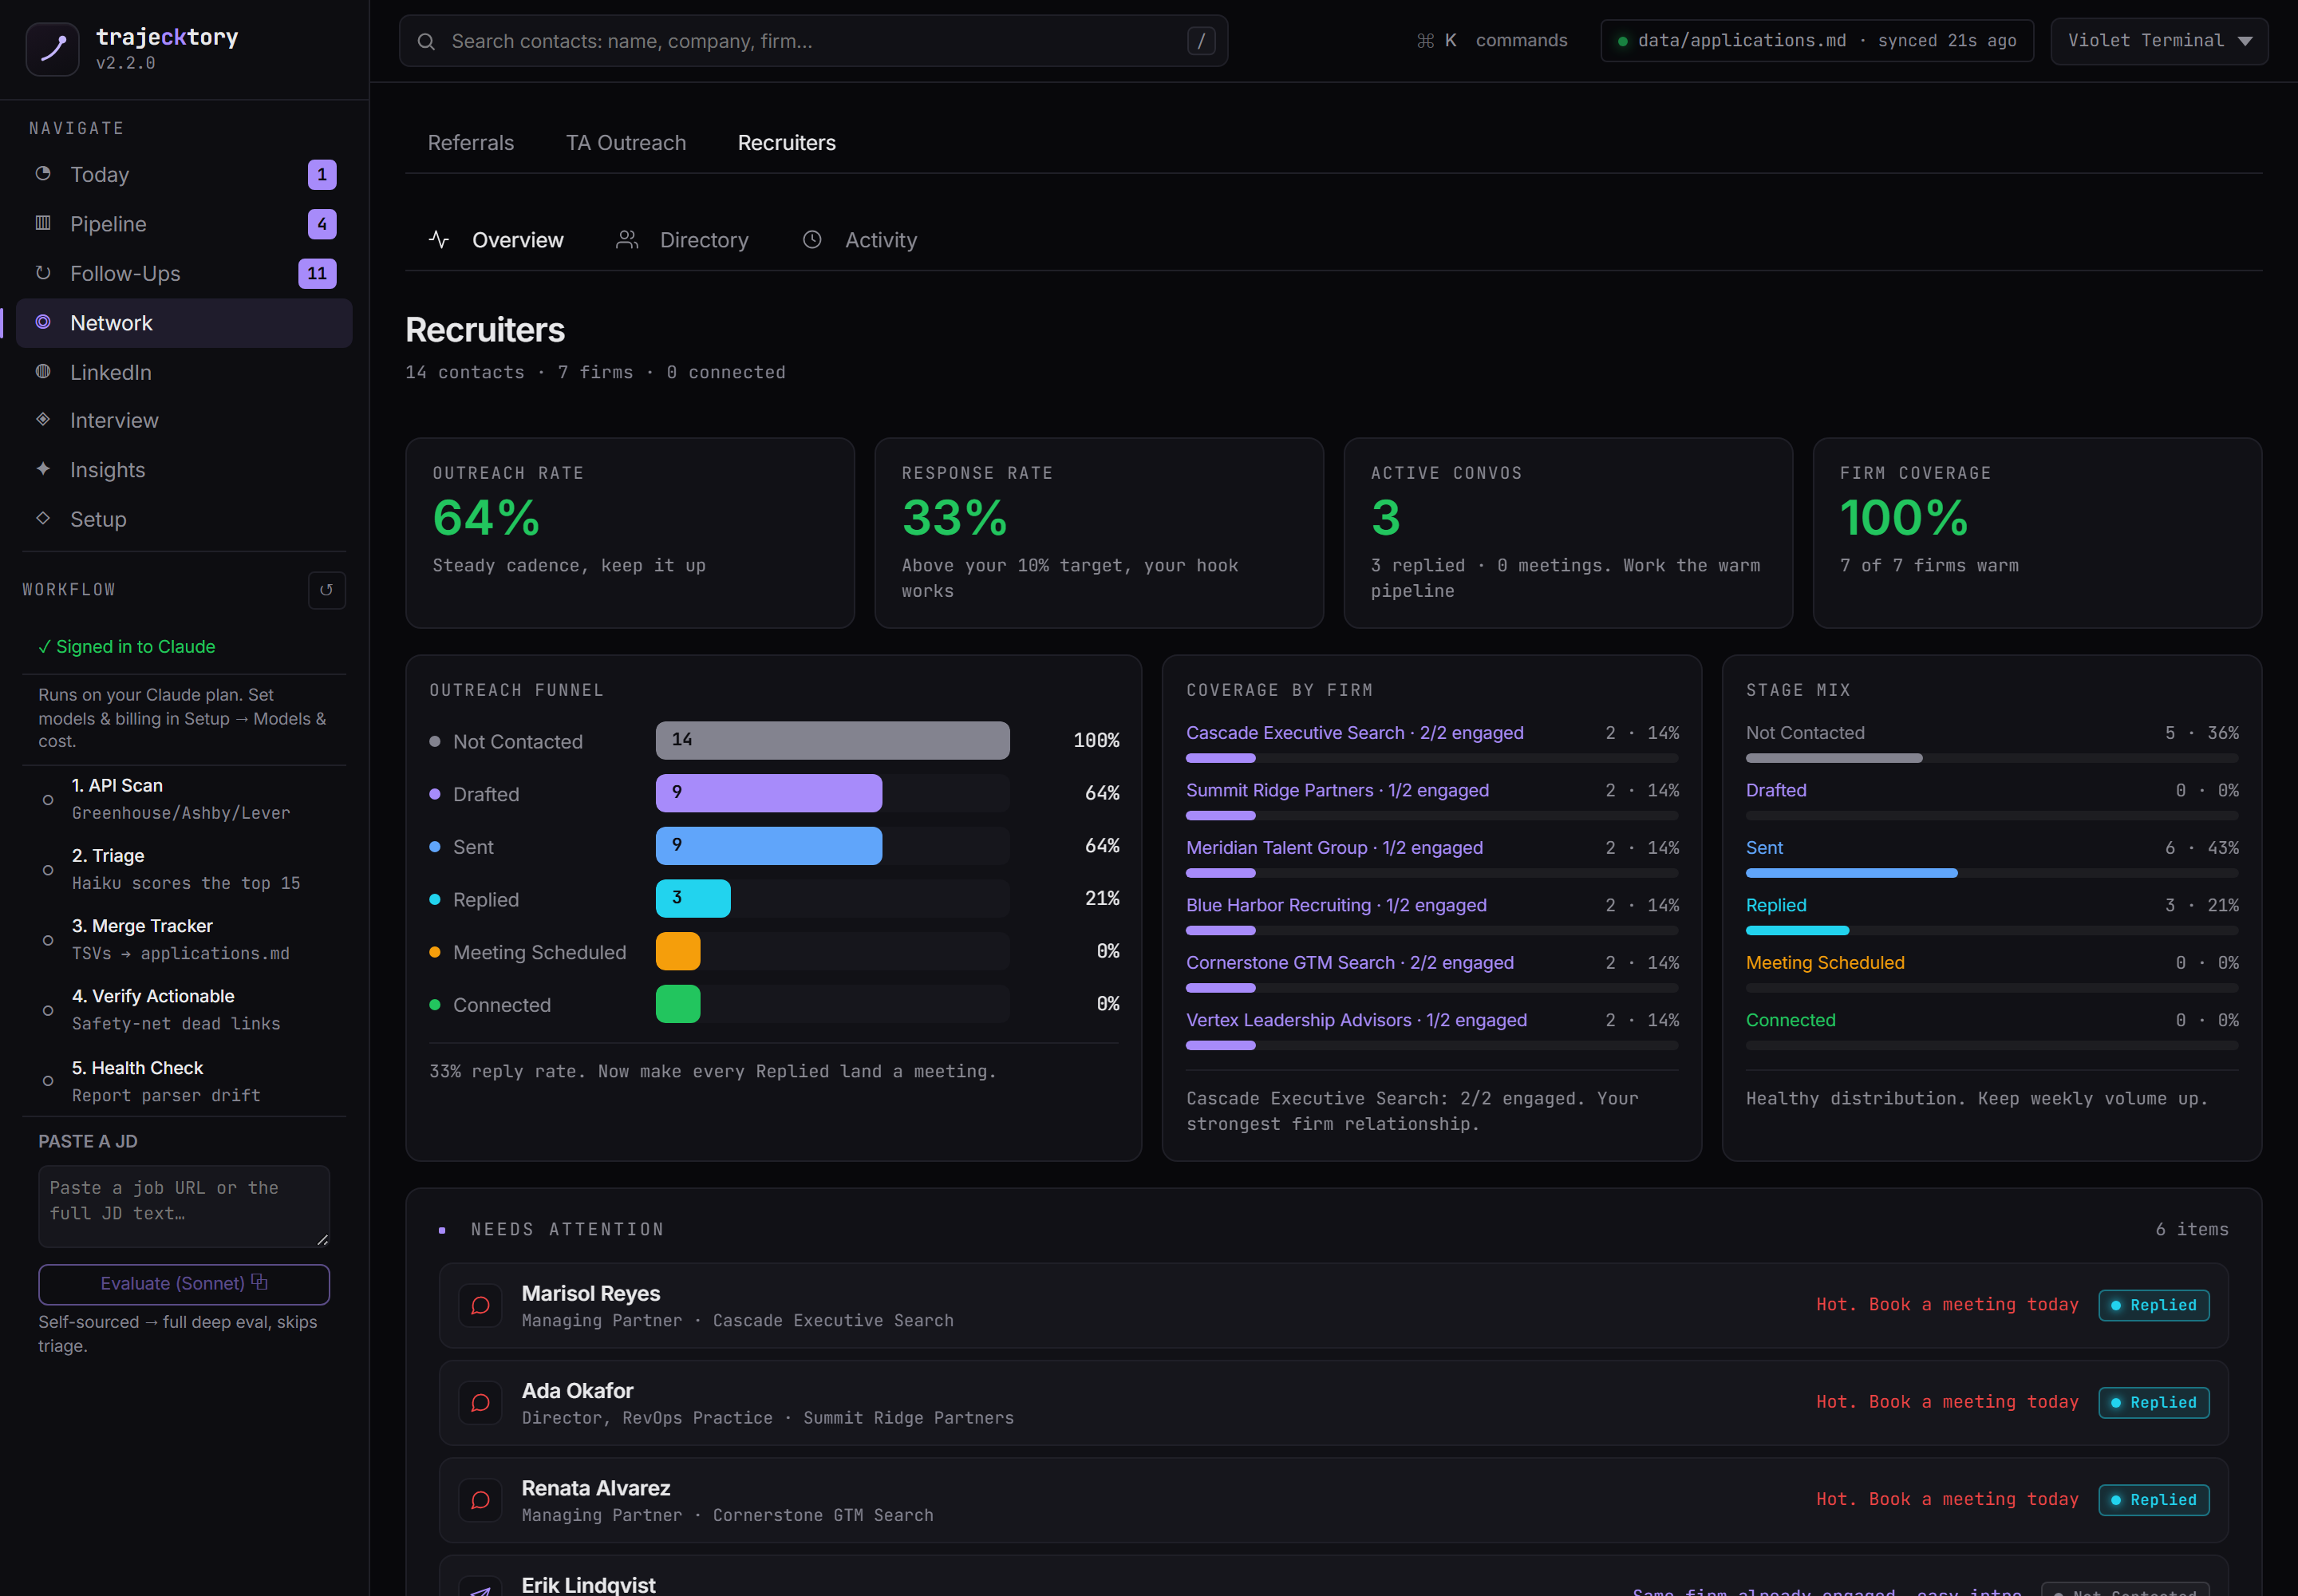Click the Setup diamond icon
2298x1596 pixels.
coord(43,518)
